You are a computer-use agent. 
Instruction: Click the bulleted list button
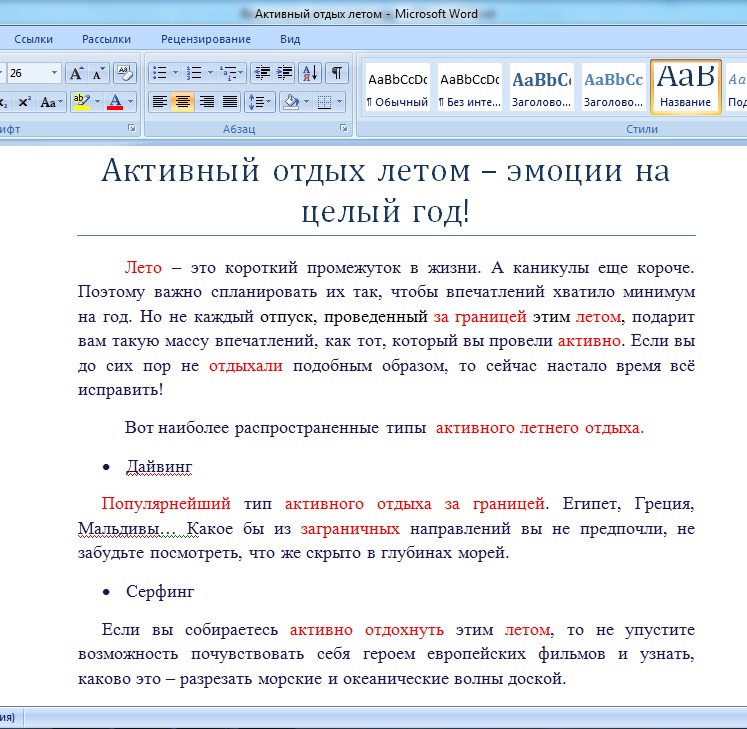pyautogui.click(x=159, y=73)
